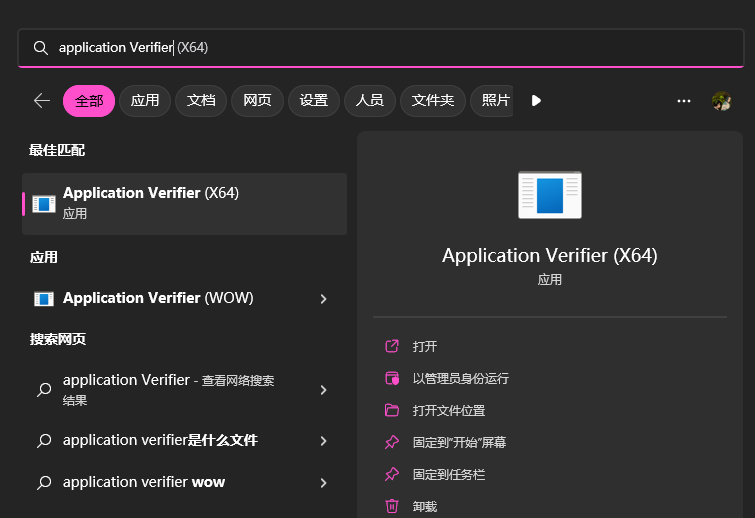Expand chevron for application verifier wow
This screenshot has height=518, width=755.
click(x=324, y=483)
